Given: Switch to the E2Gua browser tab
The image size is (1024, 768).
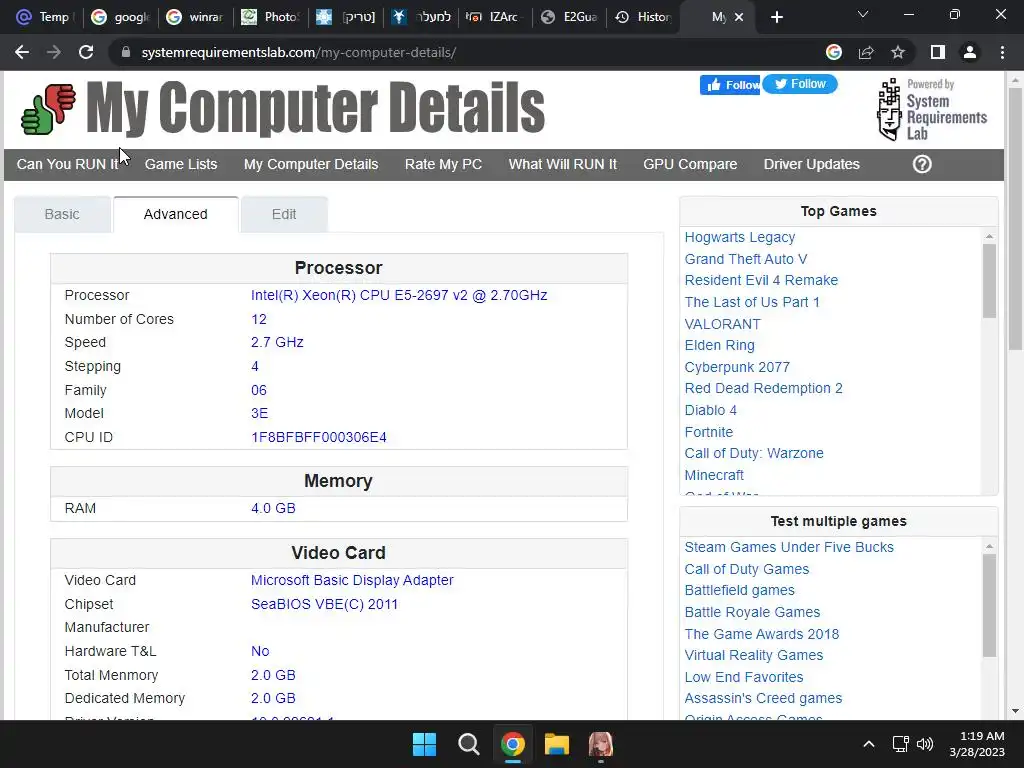Looking at the screenshot, I should [x=570, y=17].
